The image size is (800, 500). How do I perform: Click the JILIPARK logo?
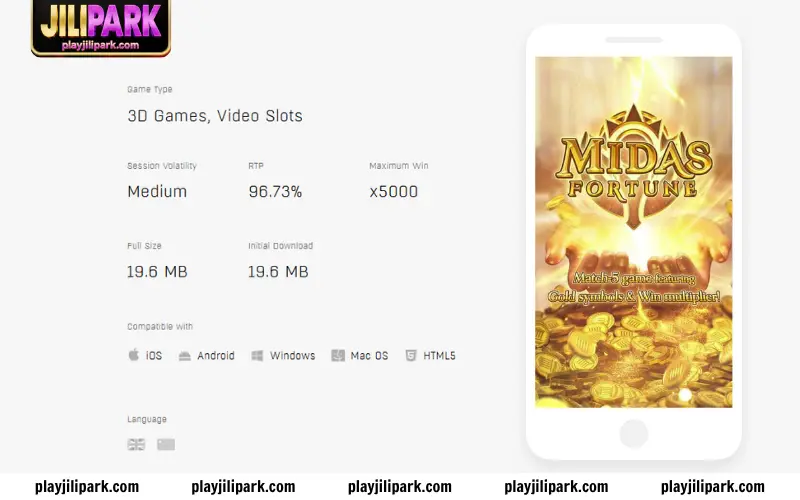coord(101,27)
